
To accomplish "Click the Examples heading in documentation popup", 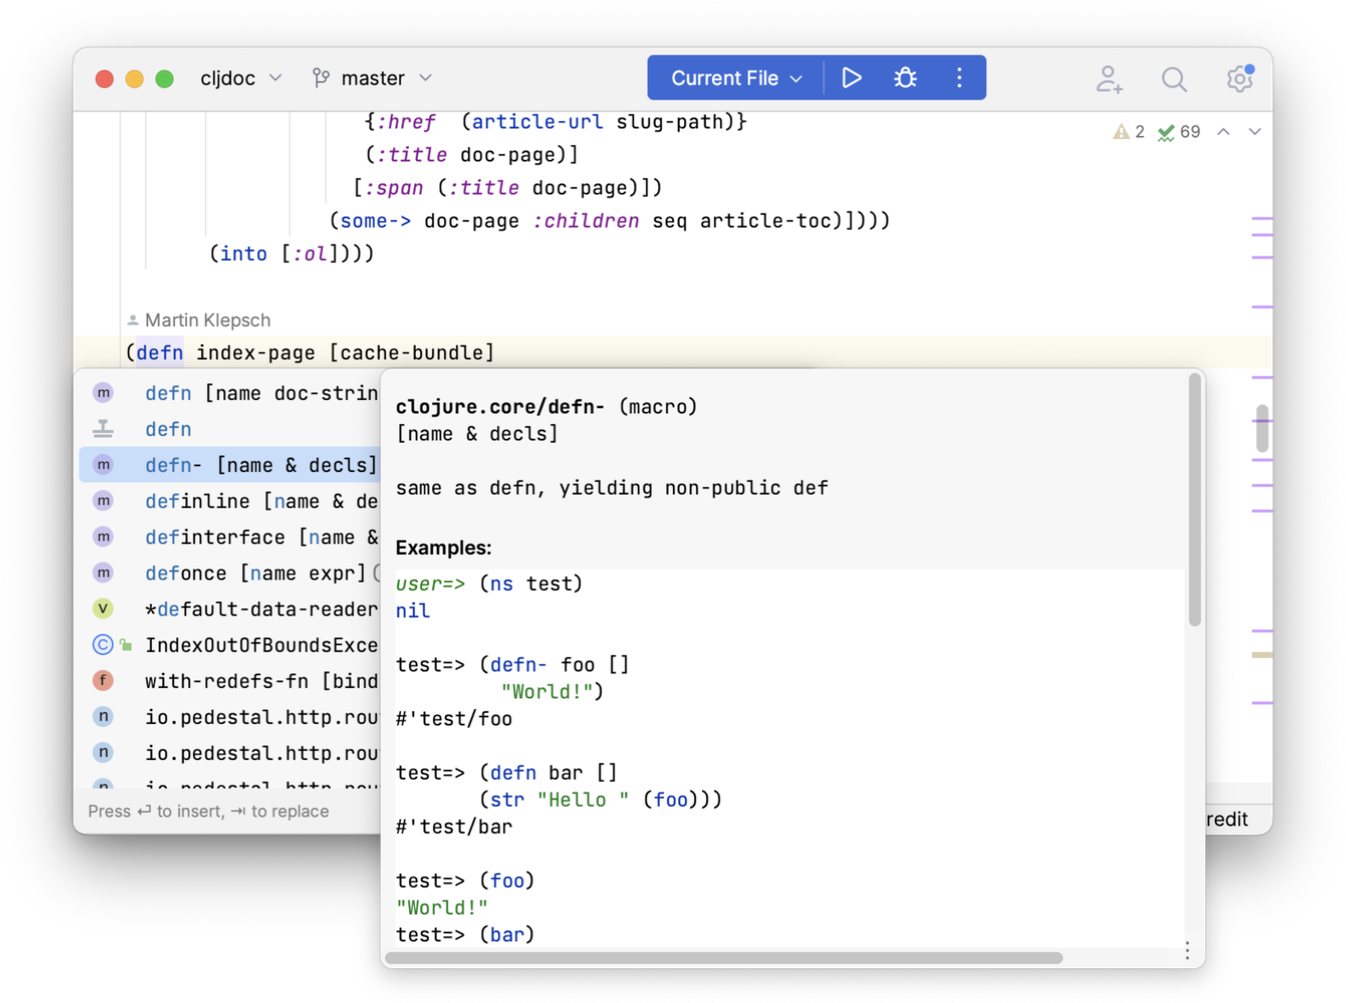I will point(443,548).
